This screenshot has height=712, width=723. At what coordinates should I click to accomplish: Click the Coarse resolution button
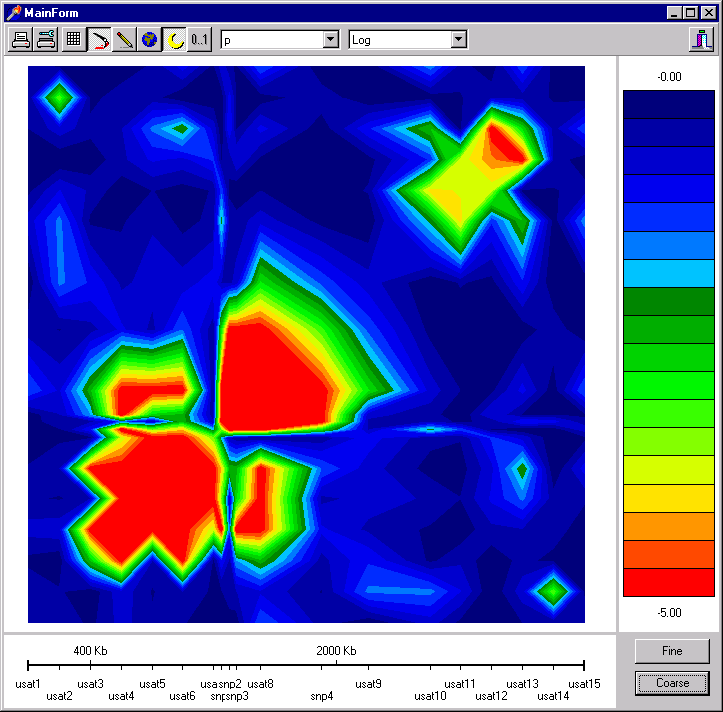[672, 683]
